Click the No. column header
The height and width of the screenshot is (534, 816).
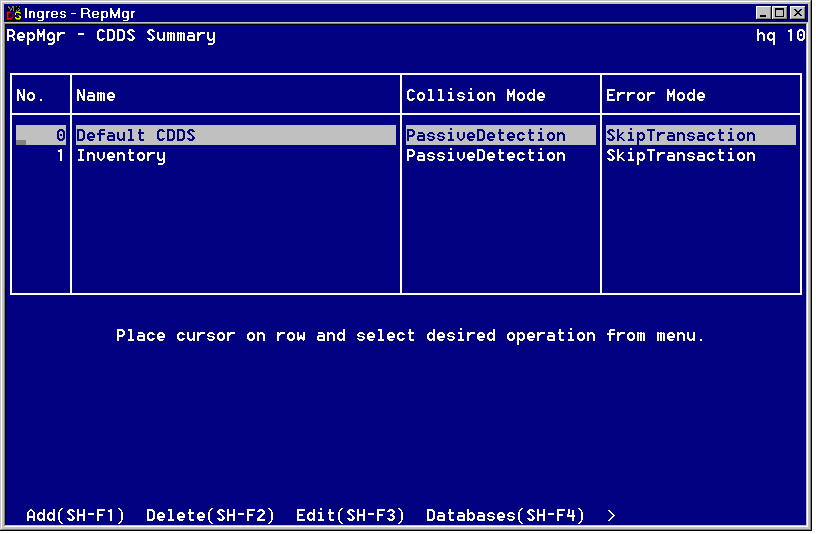(x=31, y=96)
